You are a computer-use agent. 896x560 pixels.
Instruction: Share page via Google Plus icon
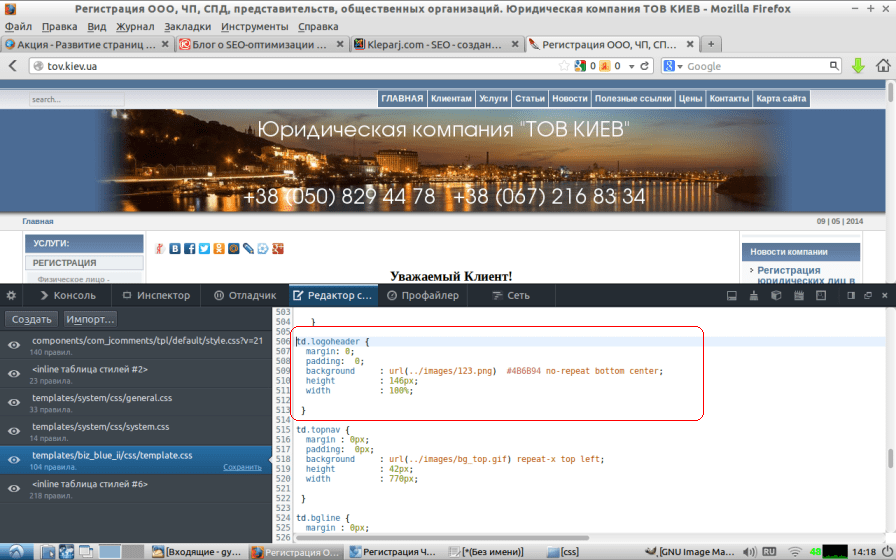[278, 249]
